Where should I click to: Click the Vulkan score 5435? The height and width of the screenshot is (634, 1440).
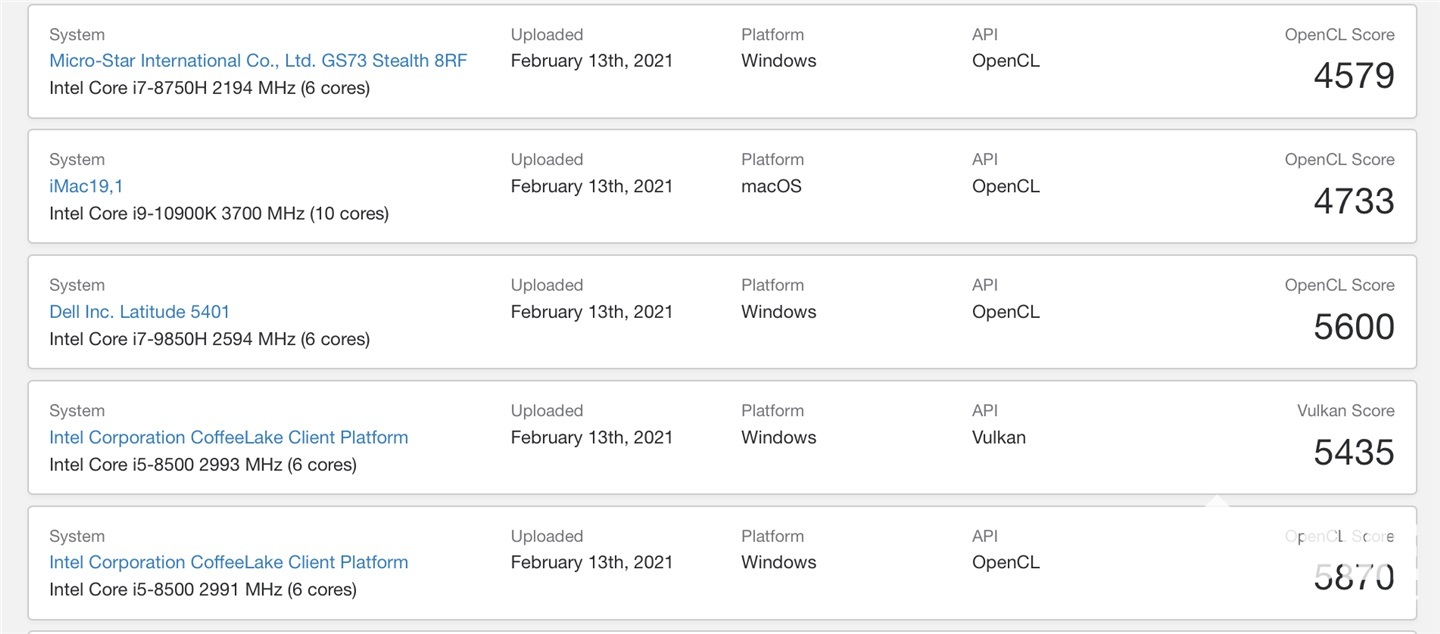point(1354,452)
